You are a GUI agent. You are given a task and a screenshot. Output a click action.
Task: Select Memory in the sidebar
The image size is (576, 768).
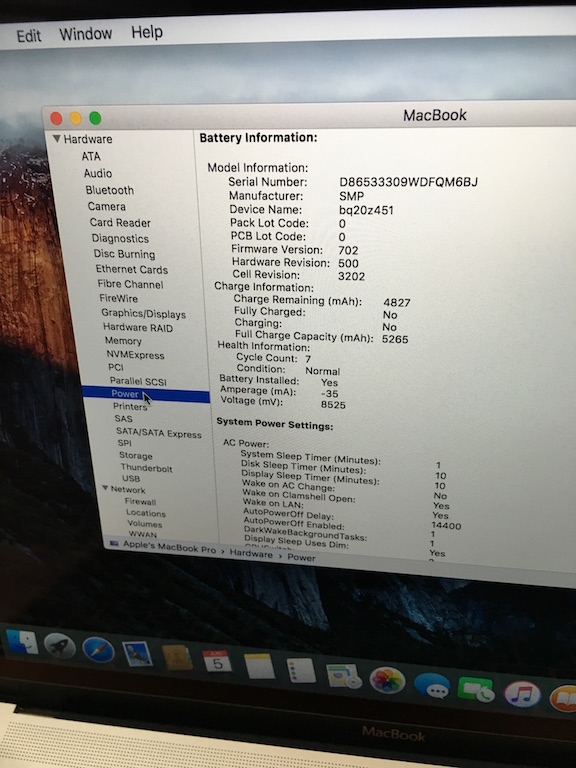(123, 341)
